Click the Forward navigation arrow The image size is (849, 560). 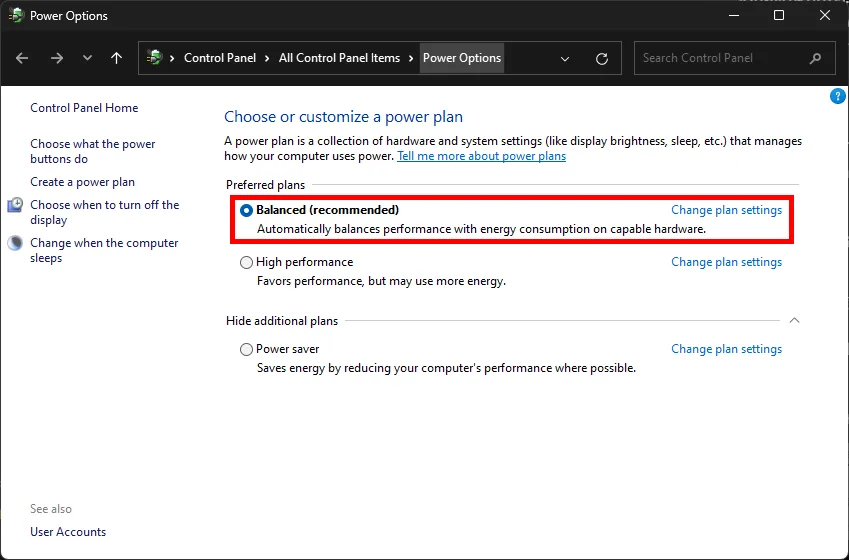coord(57,58)
